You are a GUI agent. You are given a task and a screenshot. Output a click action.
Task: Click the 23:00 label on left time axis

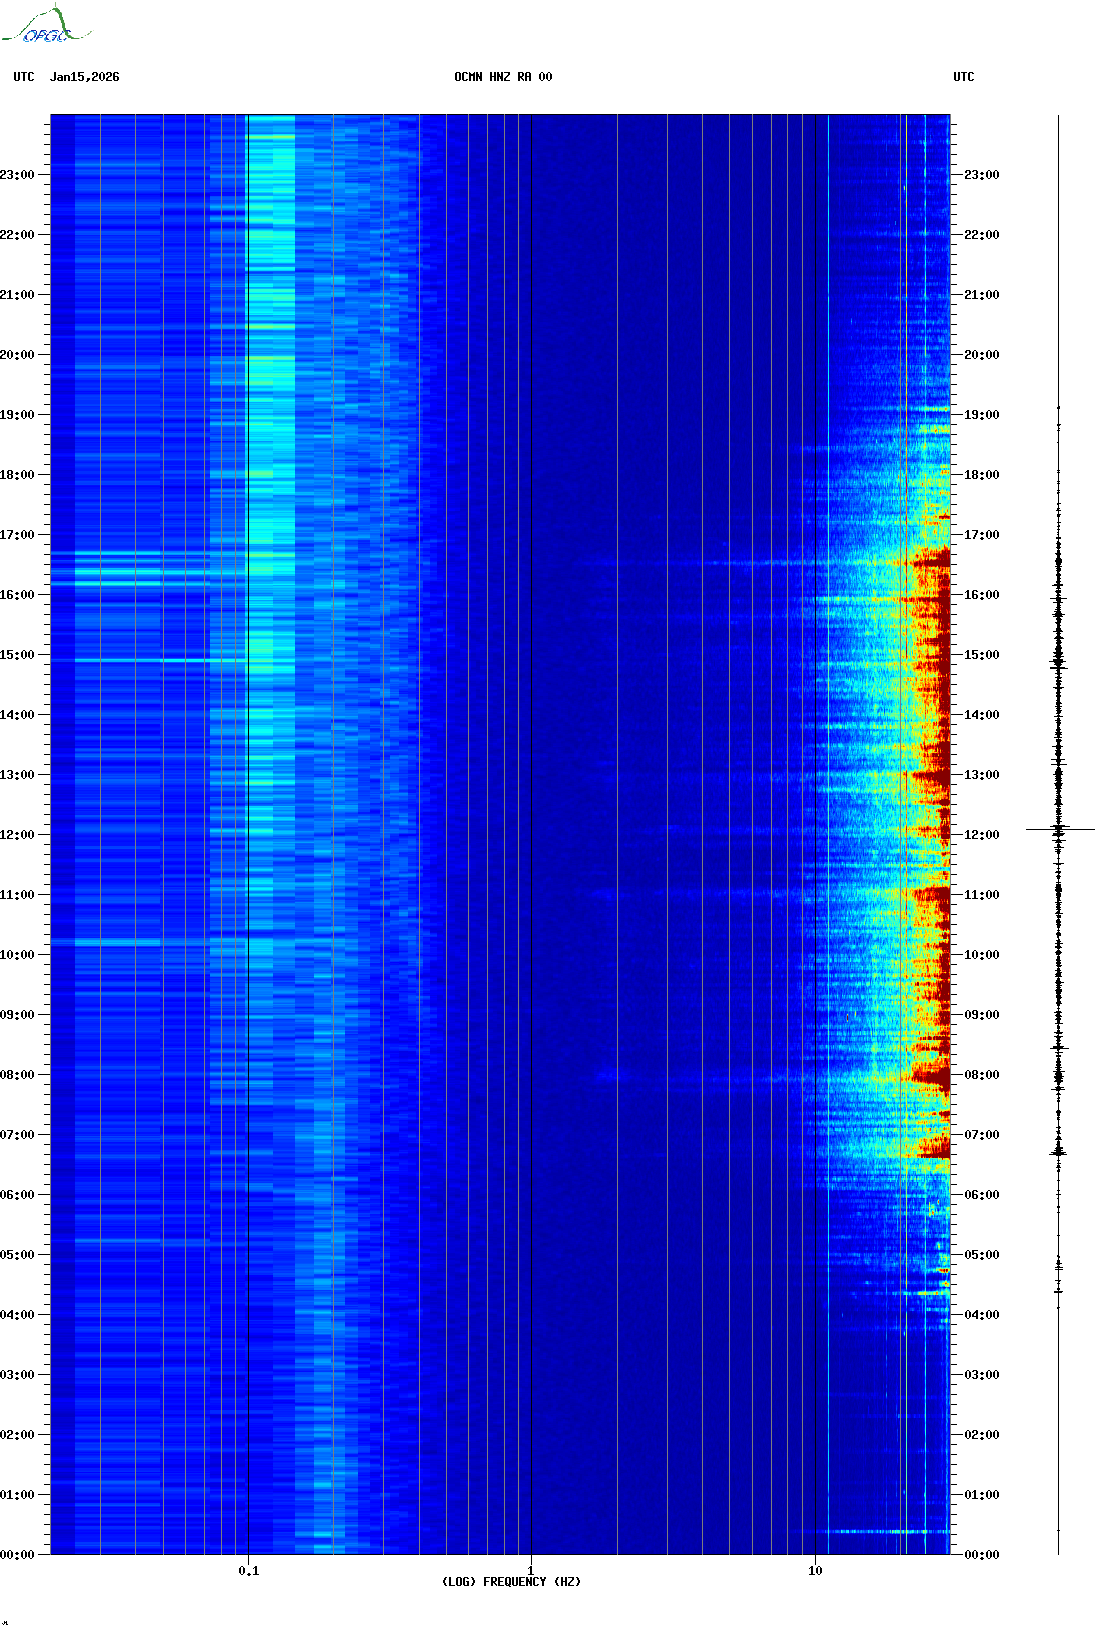point(17,175)
